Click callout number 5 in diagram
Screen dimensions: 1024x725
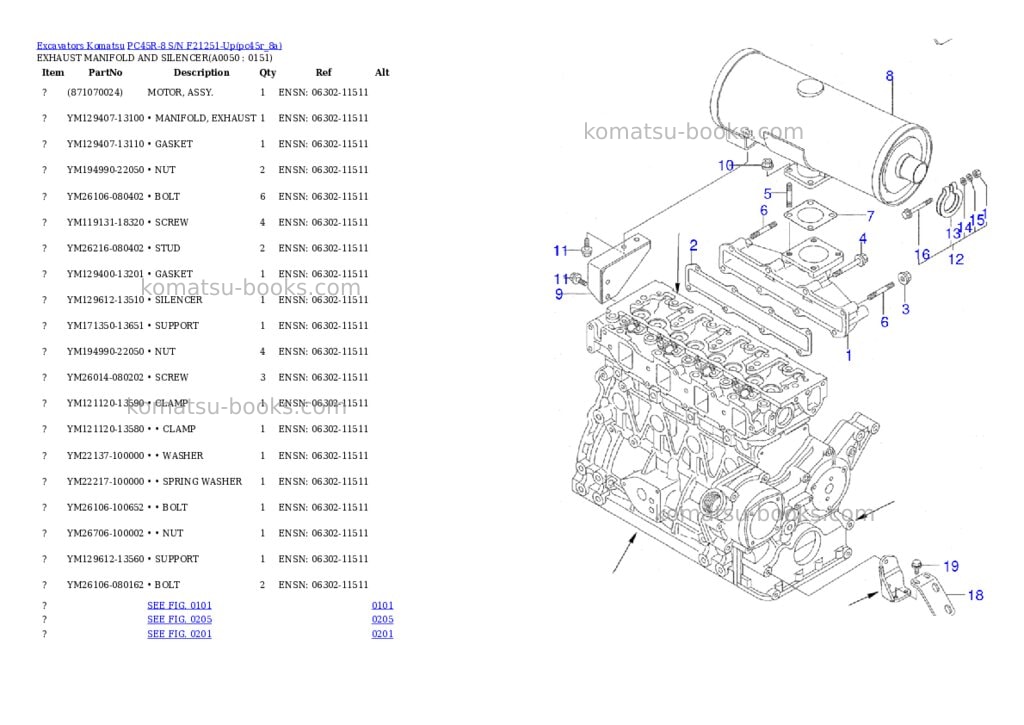[x=768, y=194]
